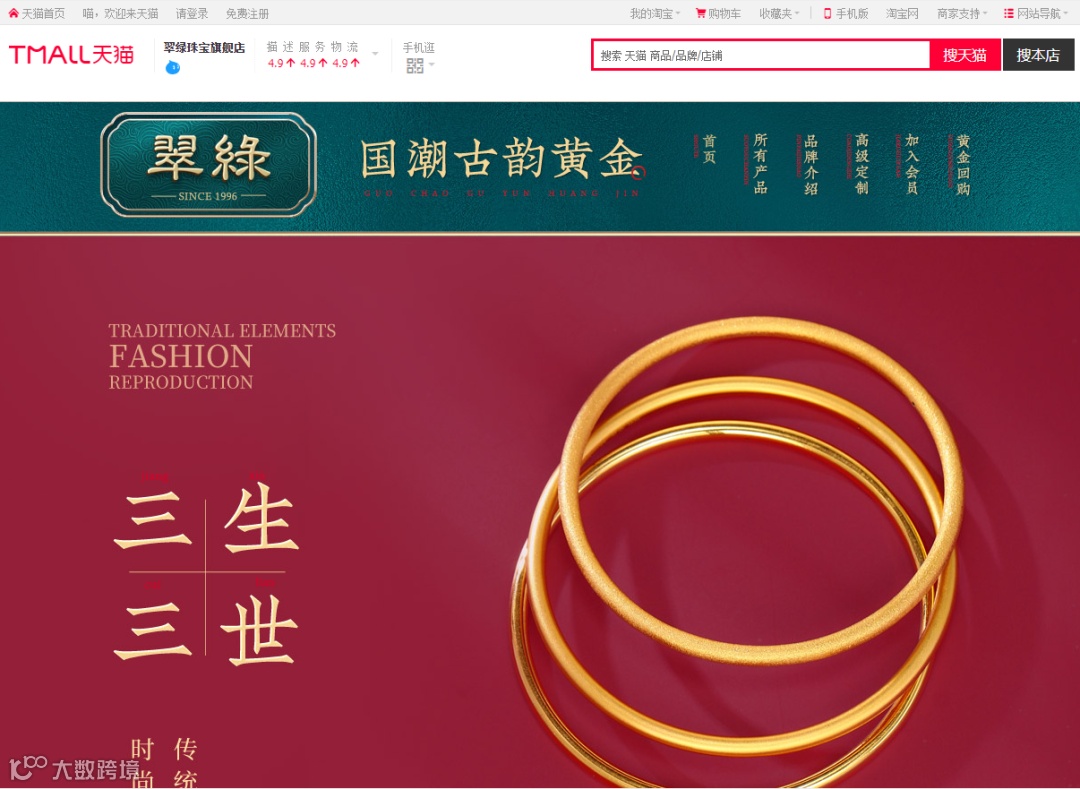The height and width of the screenshot is (789, 1080).
Task: Open the shopping cart icon
Action: 700,13
